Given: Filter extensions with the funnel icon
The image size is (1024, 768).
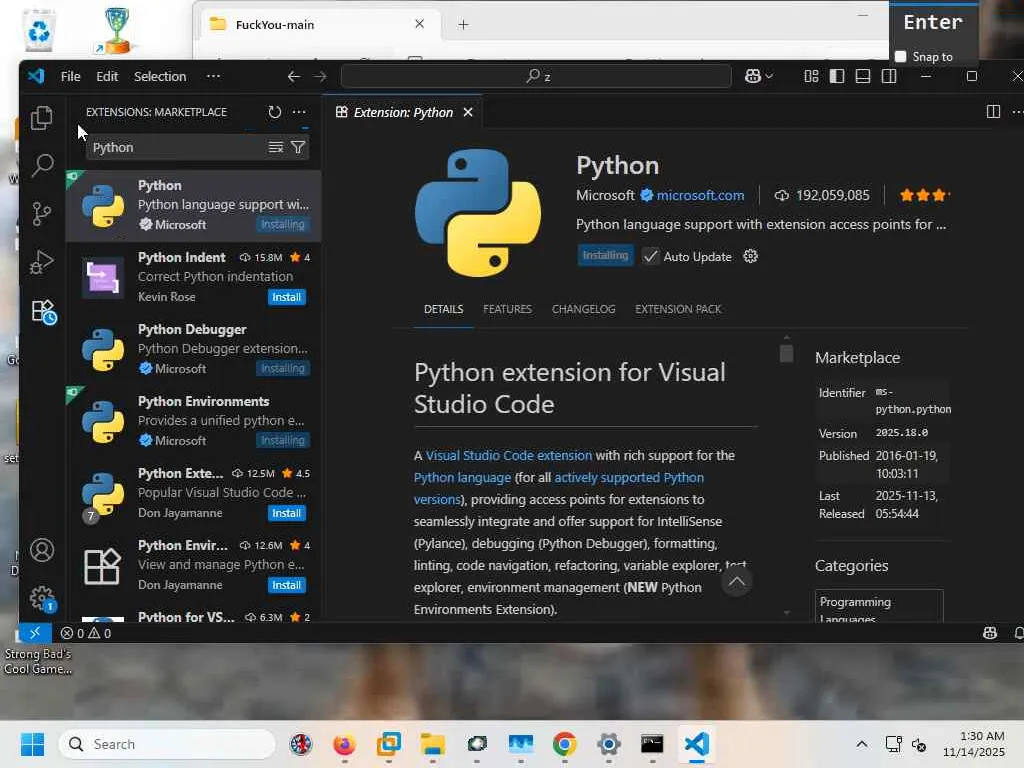Looking at the screenshot, I should [298, 148].
